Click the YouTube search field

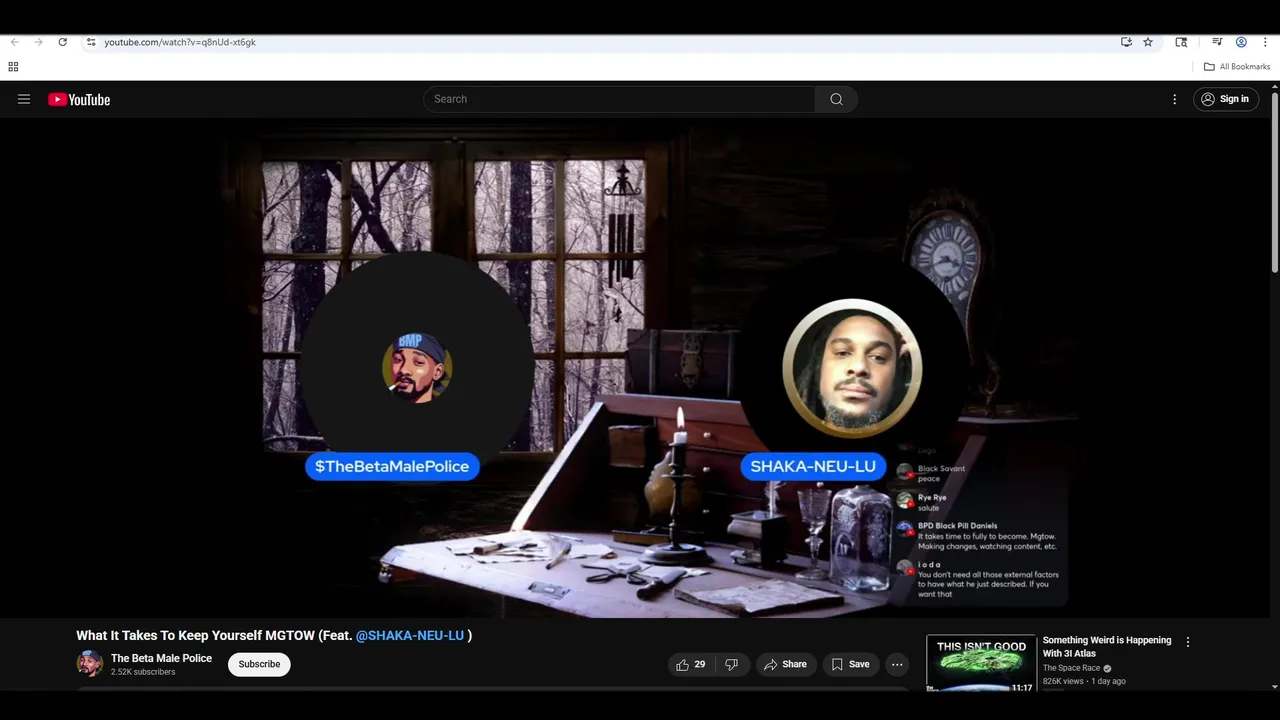pyautogui.click(x=619, y=99)
